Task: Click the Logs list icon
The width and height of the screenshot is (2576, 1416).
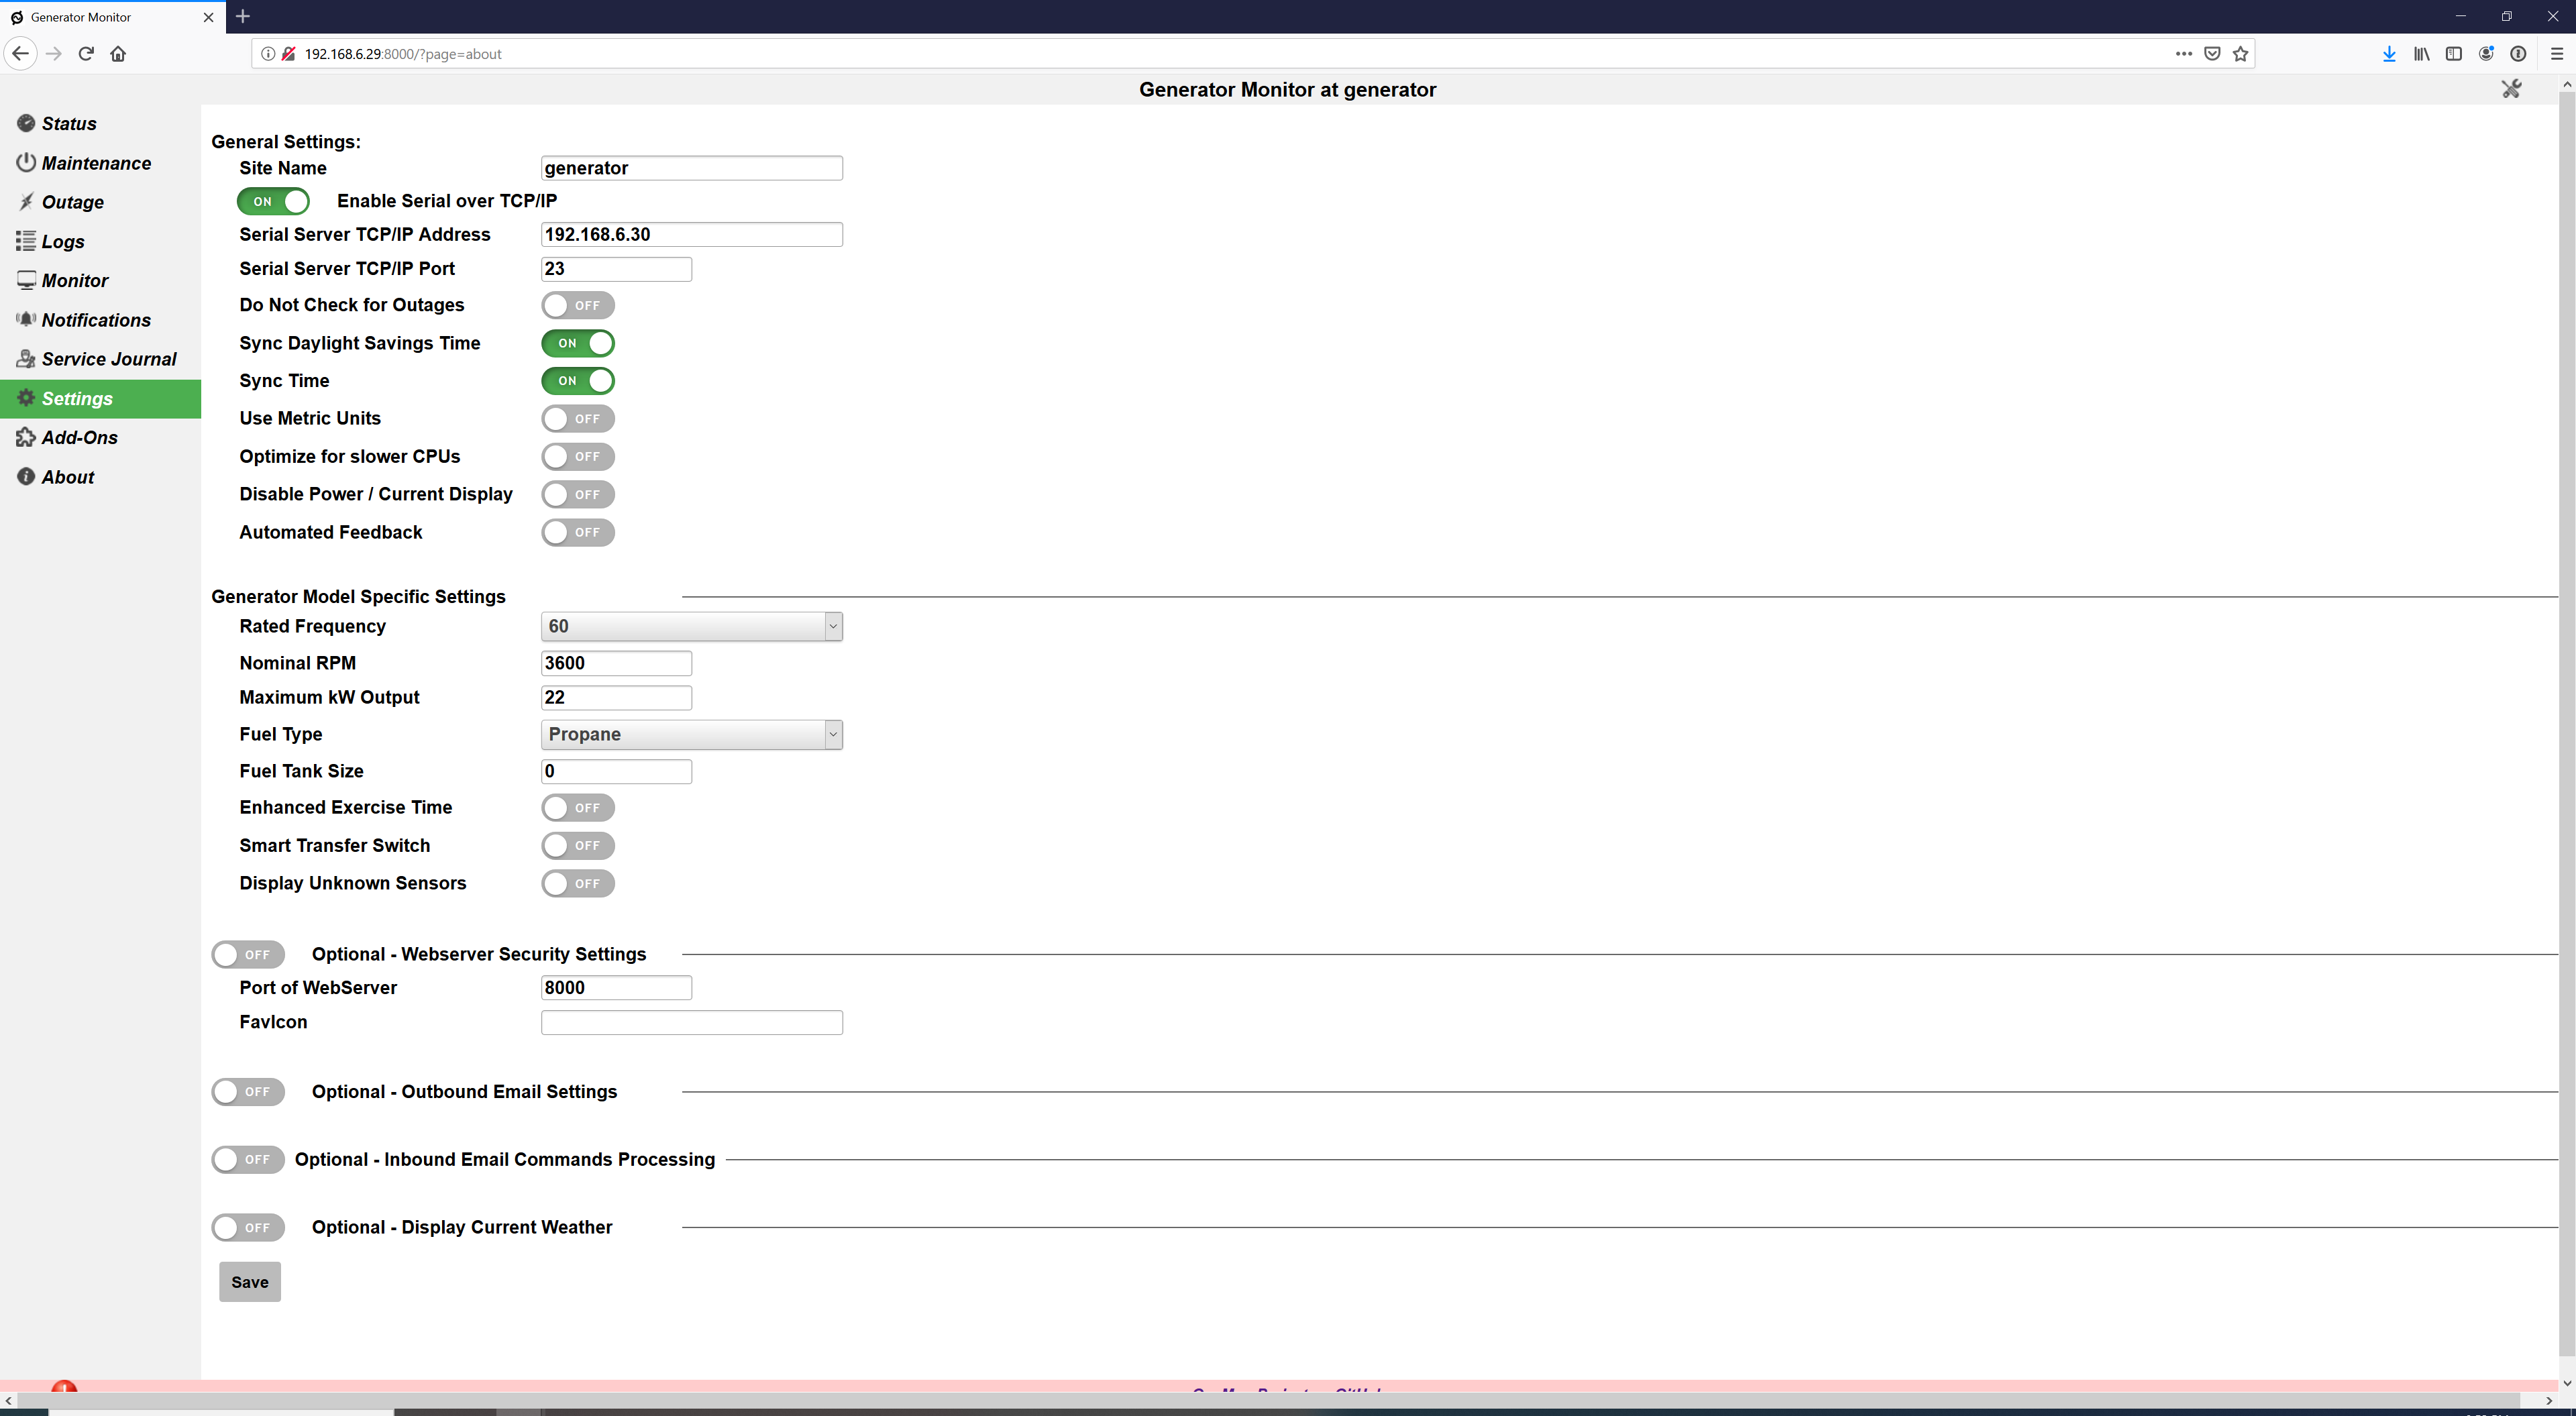Action: point(26,241)
